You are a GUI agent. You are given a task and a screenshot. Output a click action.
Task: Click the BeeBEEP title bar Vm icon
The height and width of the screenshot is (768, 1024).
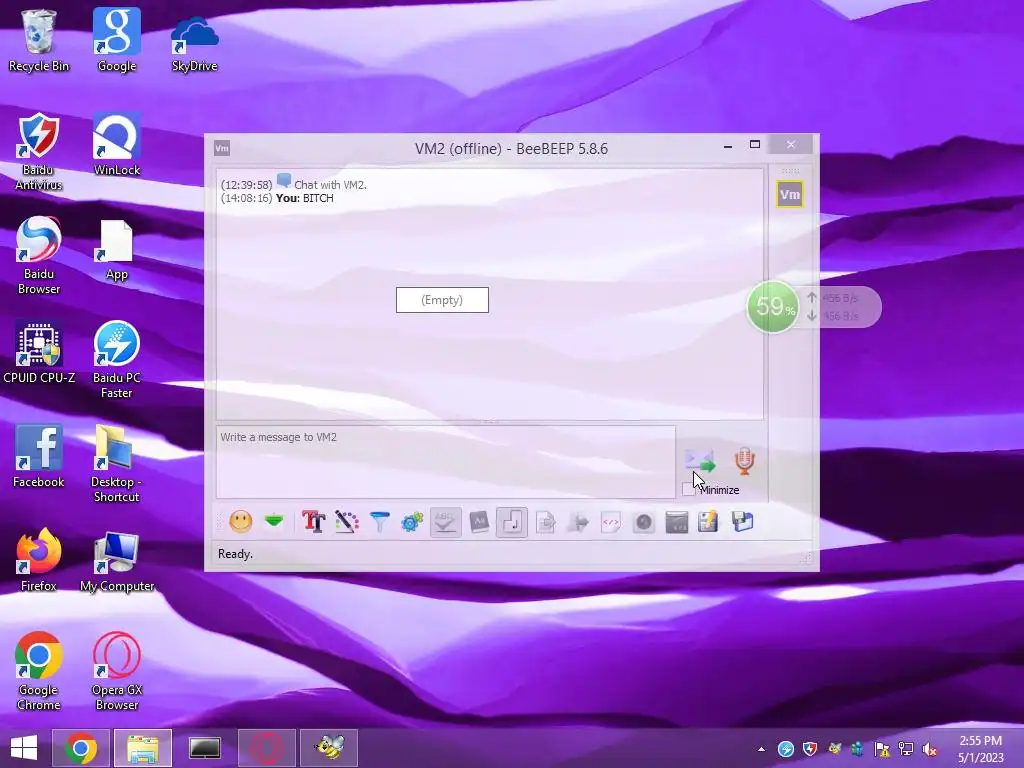coord(222,148)
